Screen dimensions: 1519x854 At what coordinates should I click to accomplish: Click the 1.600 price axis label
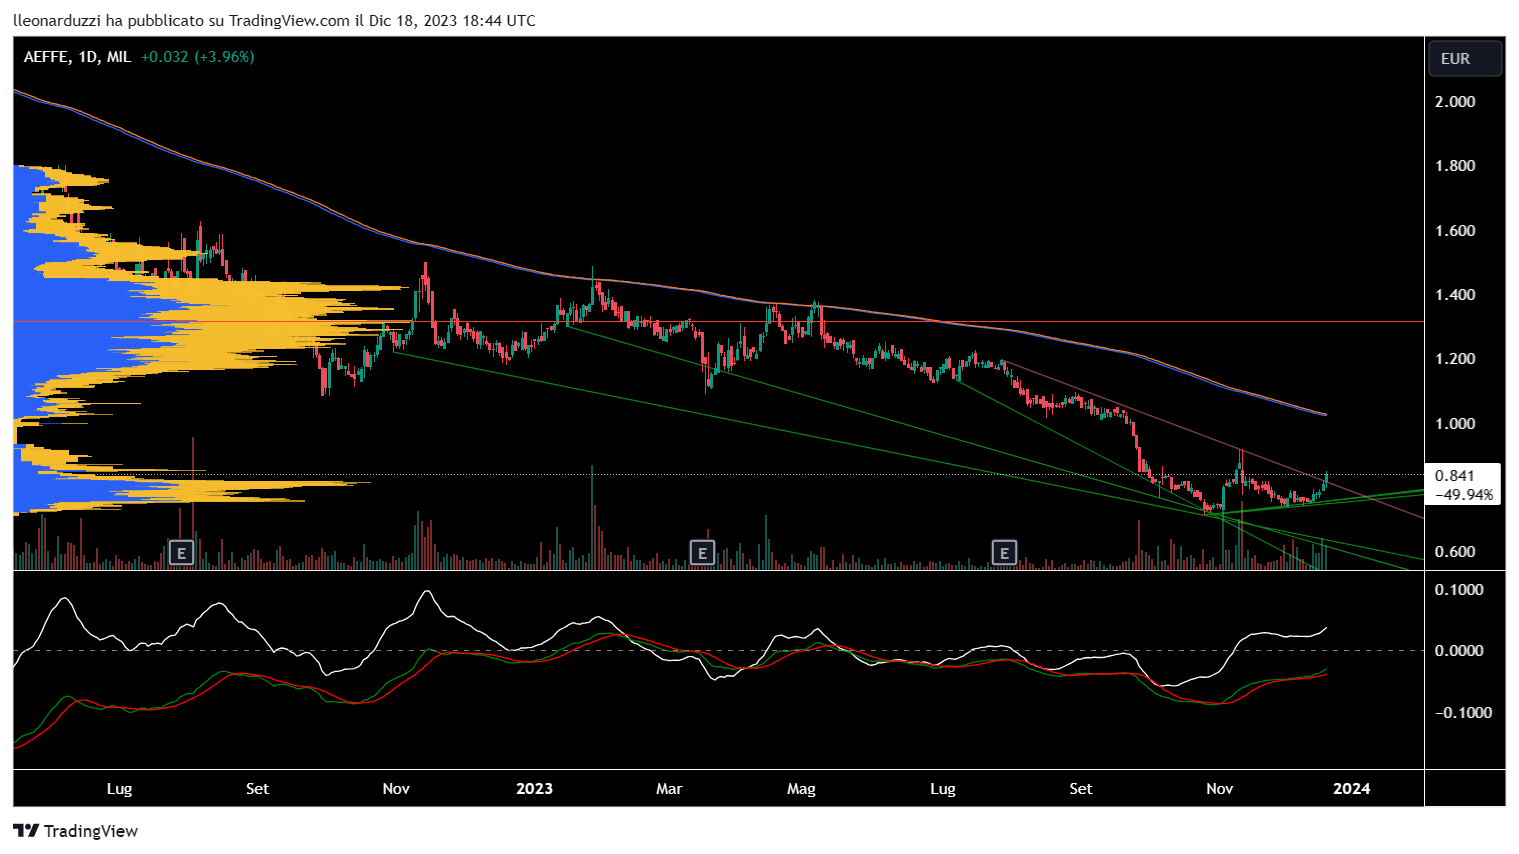pos(1455,231)
